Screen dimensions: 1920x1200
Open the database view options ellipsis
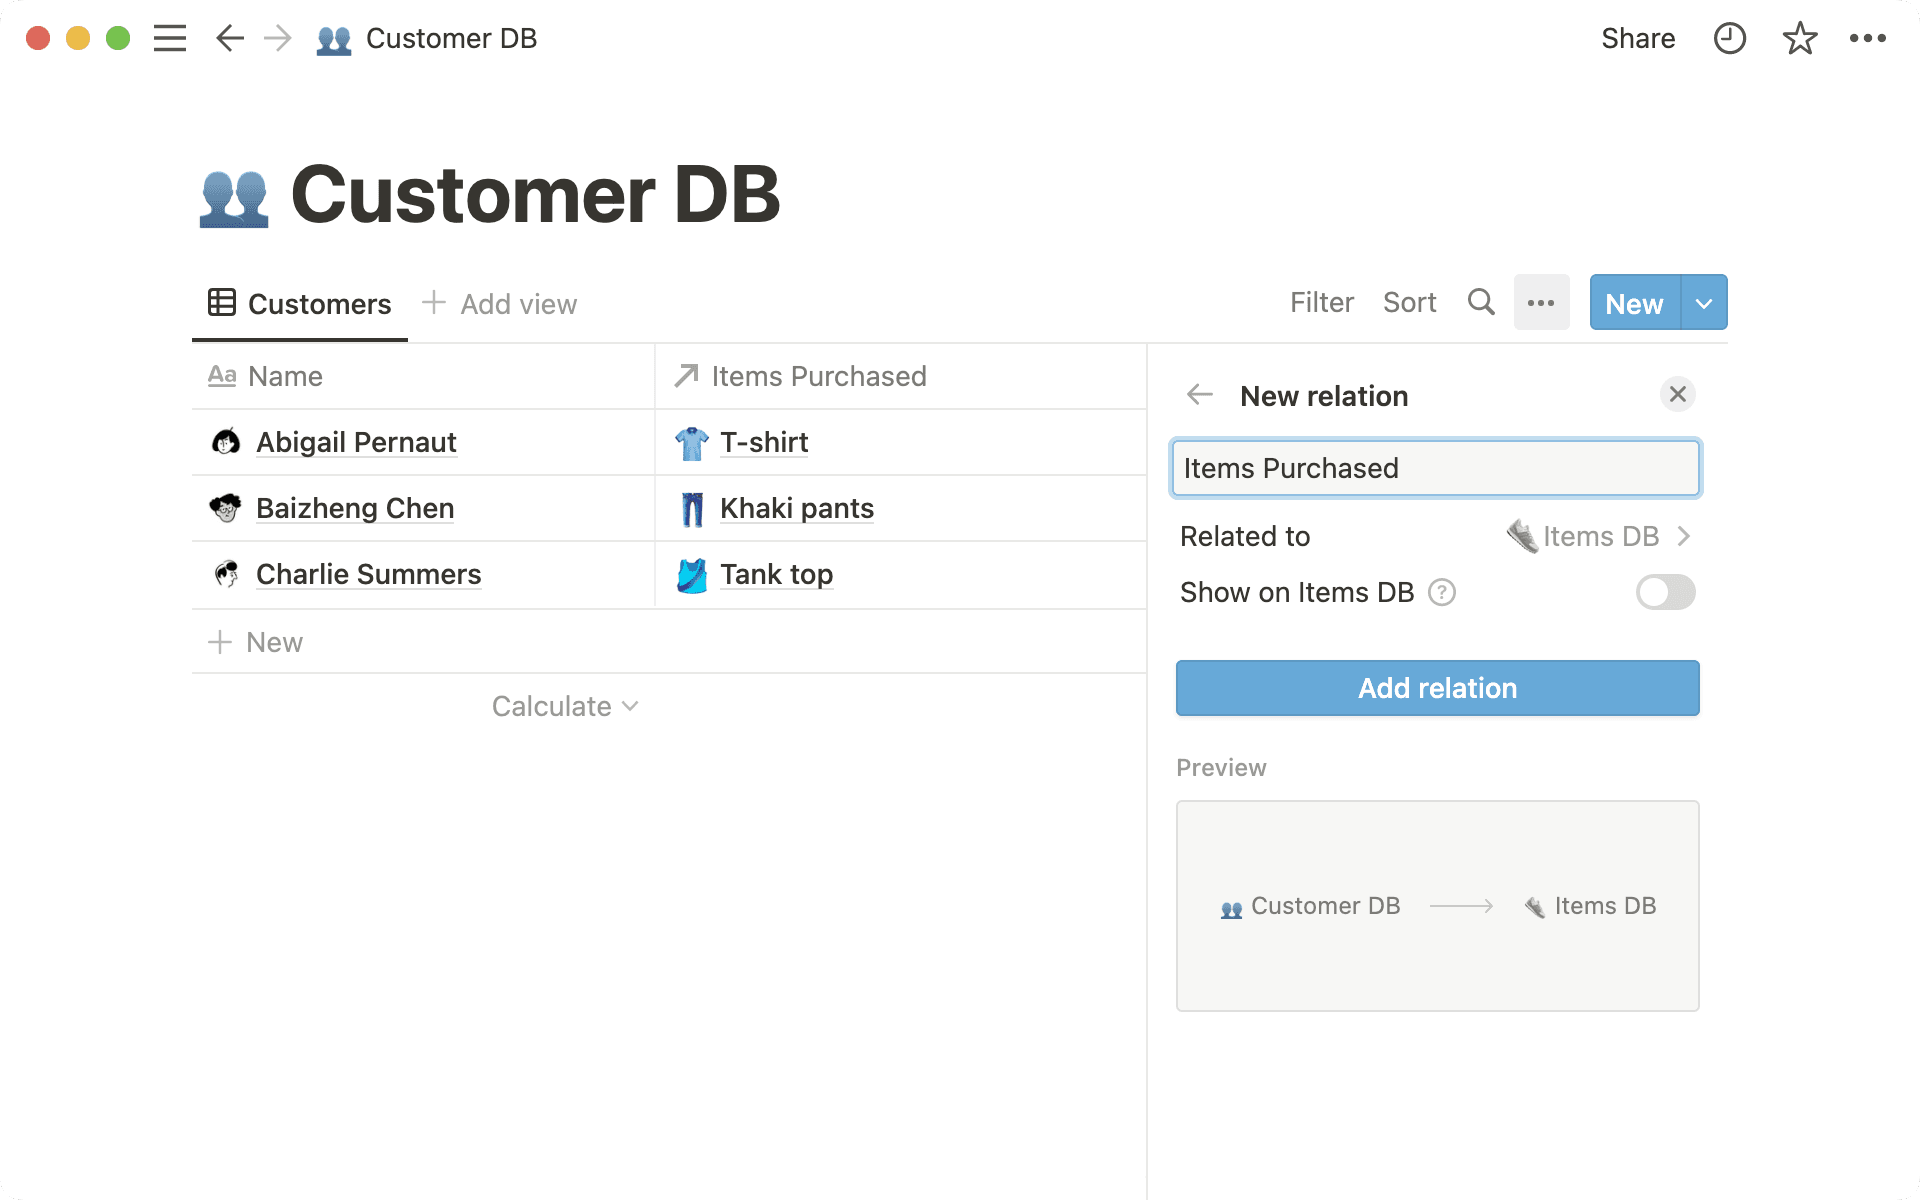[1541, 302]
